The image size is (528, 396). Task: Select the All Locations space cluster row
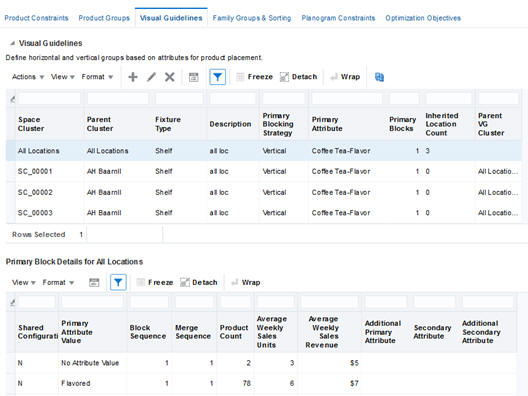[x=264, y=151]
